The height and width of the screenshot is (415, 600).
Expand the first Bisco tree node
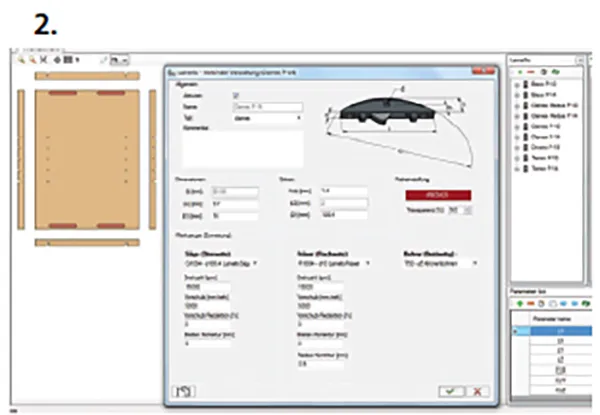pos(515,83)
